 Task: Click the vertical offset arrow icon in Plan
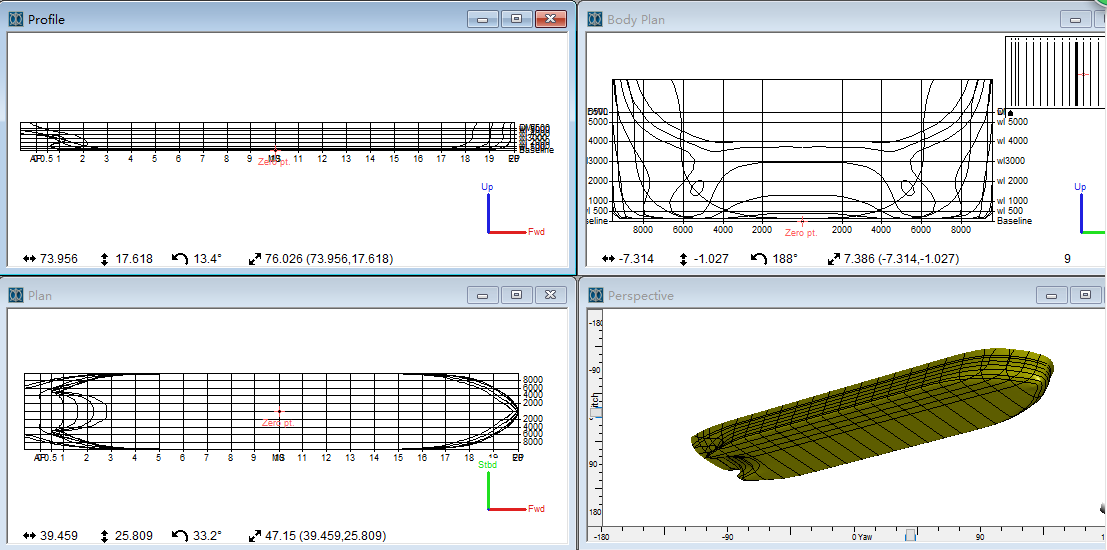105,536
